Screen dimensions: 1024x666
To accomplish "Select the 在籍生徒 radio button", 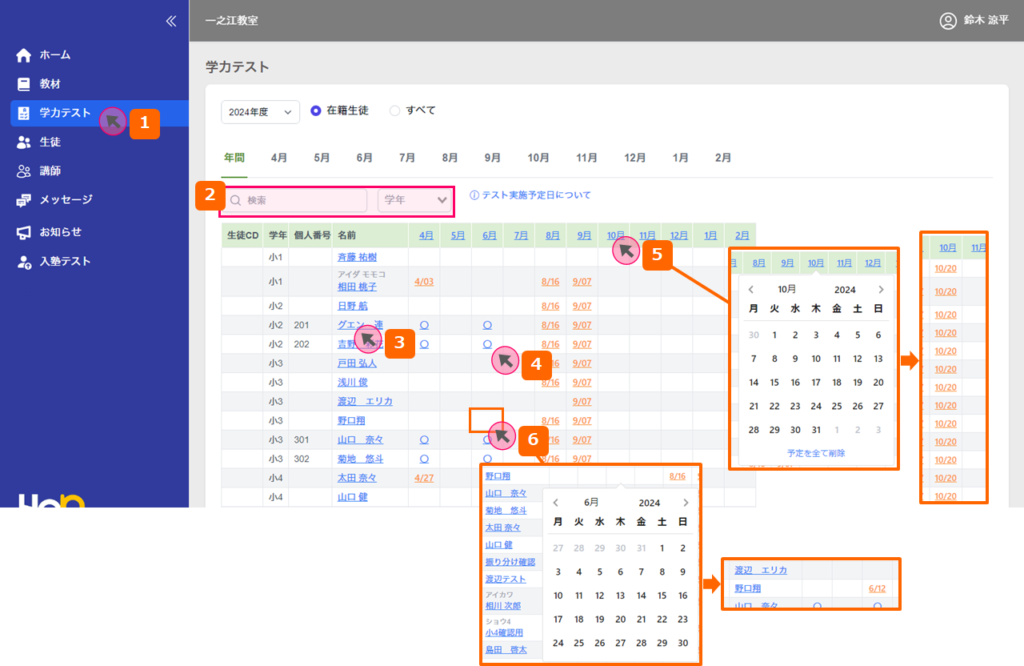I will coord(316,111).
